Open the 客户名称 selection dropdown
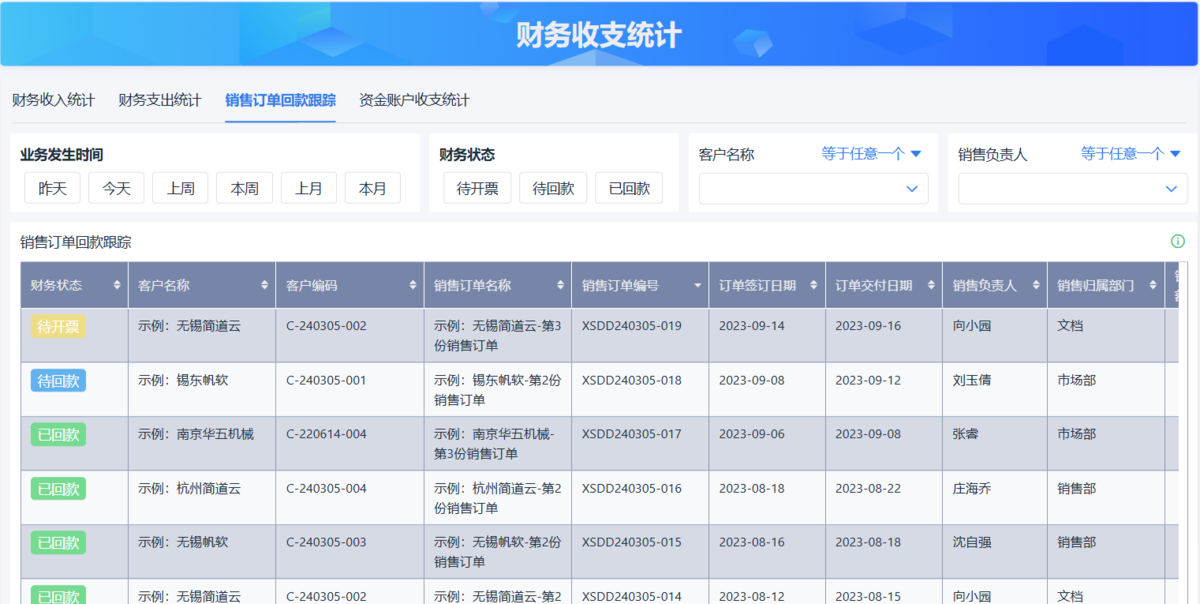The width and height of the screenshot is (1200, 604). pos(813,189)
